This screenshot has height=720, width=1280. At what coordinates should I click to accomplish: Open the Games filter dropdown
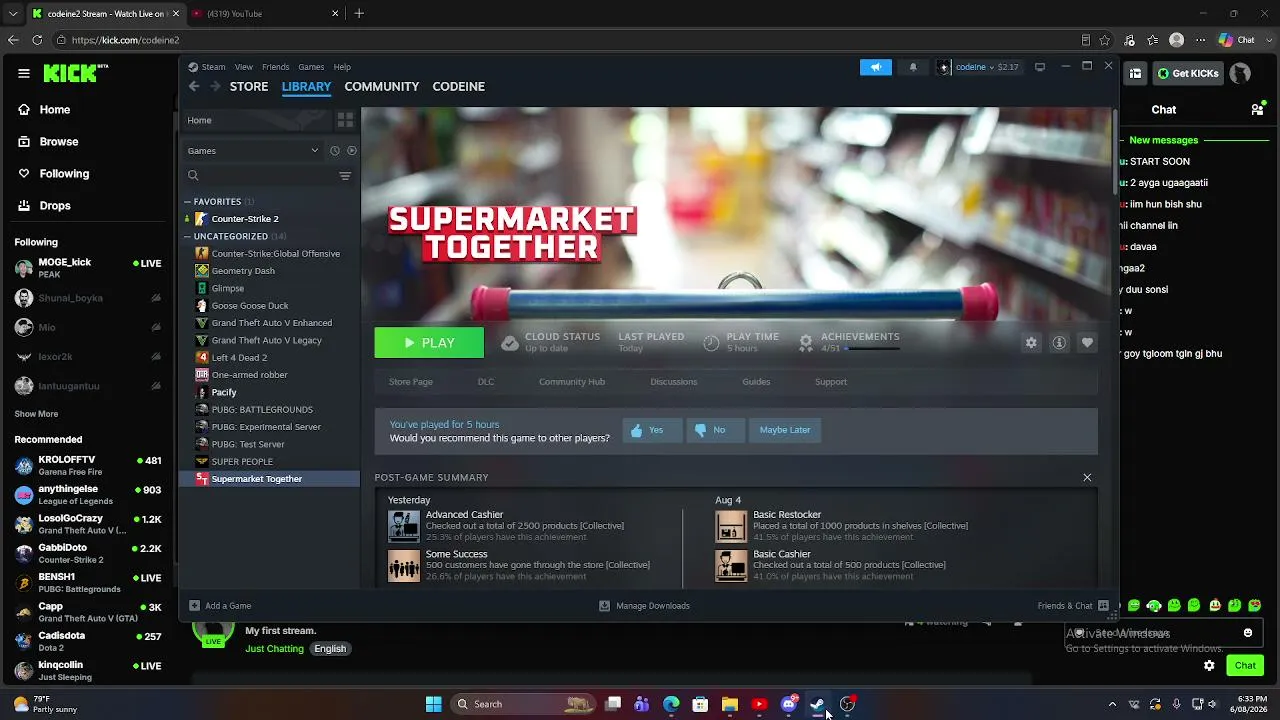[x=252, y=151]
